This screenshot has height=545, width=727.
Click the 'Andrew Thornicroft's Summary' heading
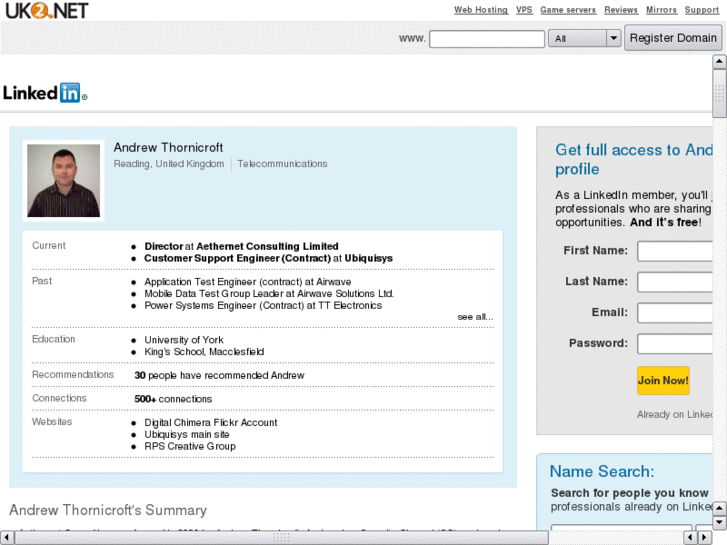pos(108,510)
